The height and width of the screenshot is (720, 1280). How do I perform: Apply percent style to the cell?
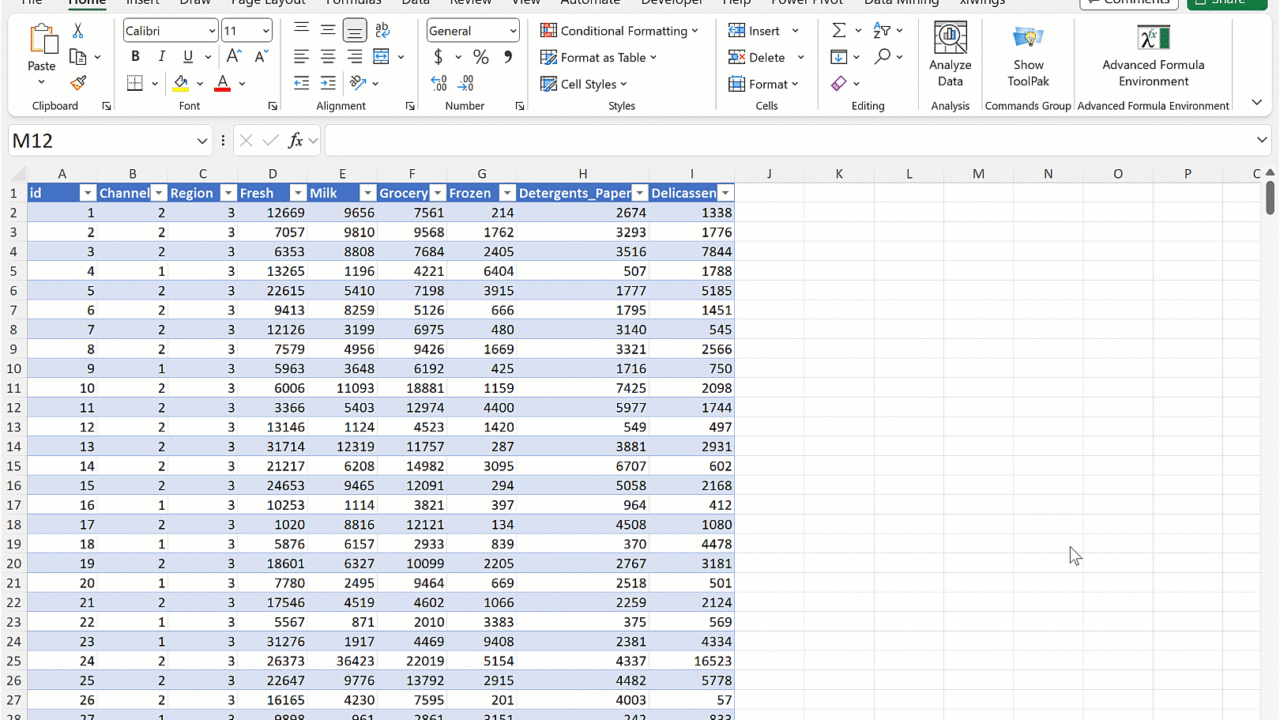[x=481, y=57]
